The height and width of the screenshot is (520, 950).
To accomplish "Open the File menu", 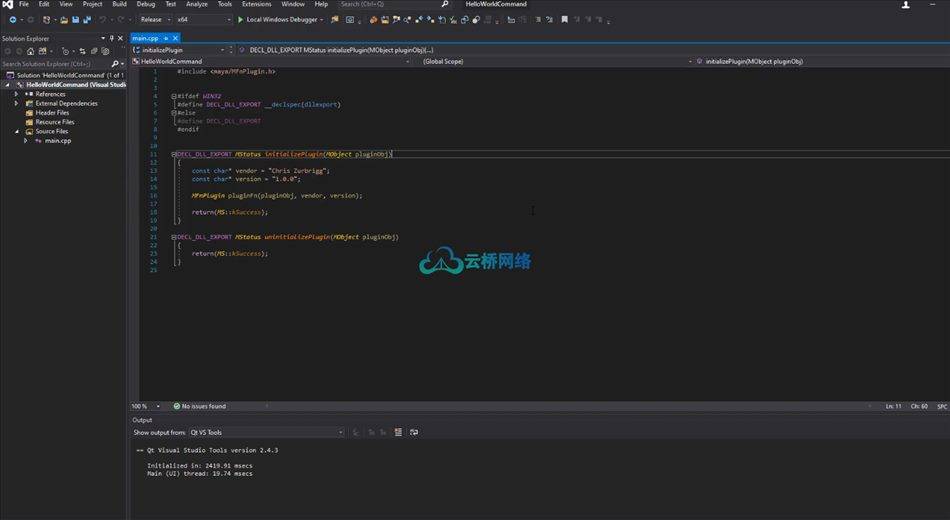I will coord(24,4).
